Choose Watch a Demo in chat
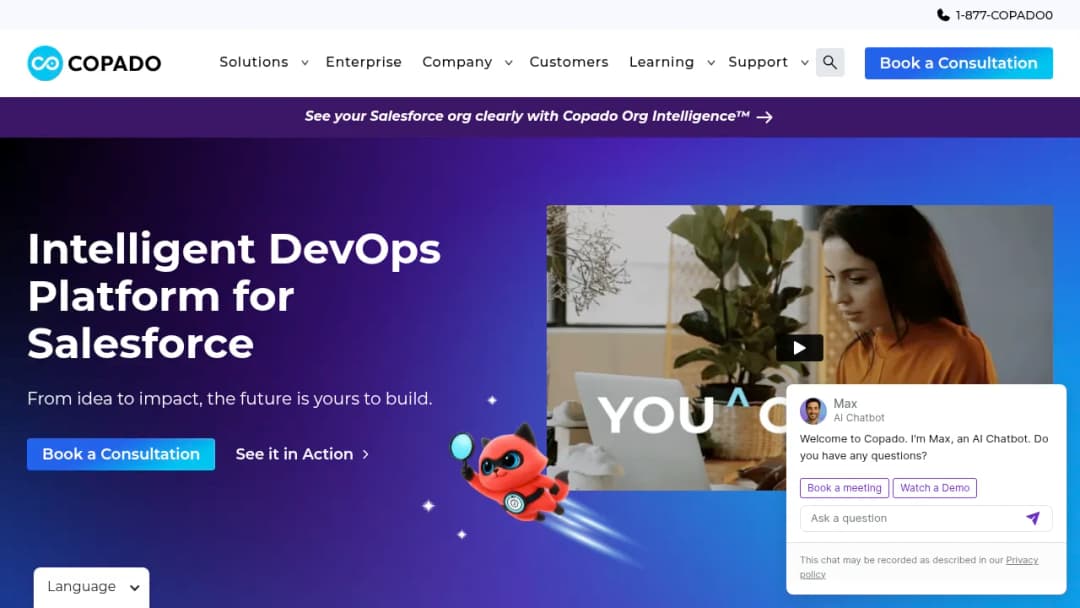Image resolution: width=1080 pixels, height=608 pixels. (935, 488)
